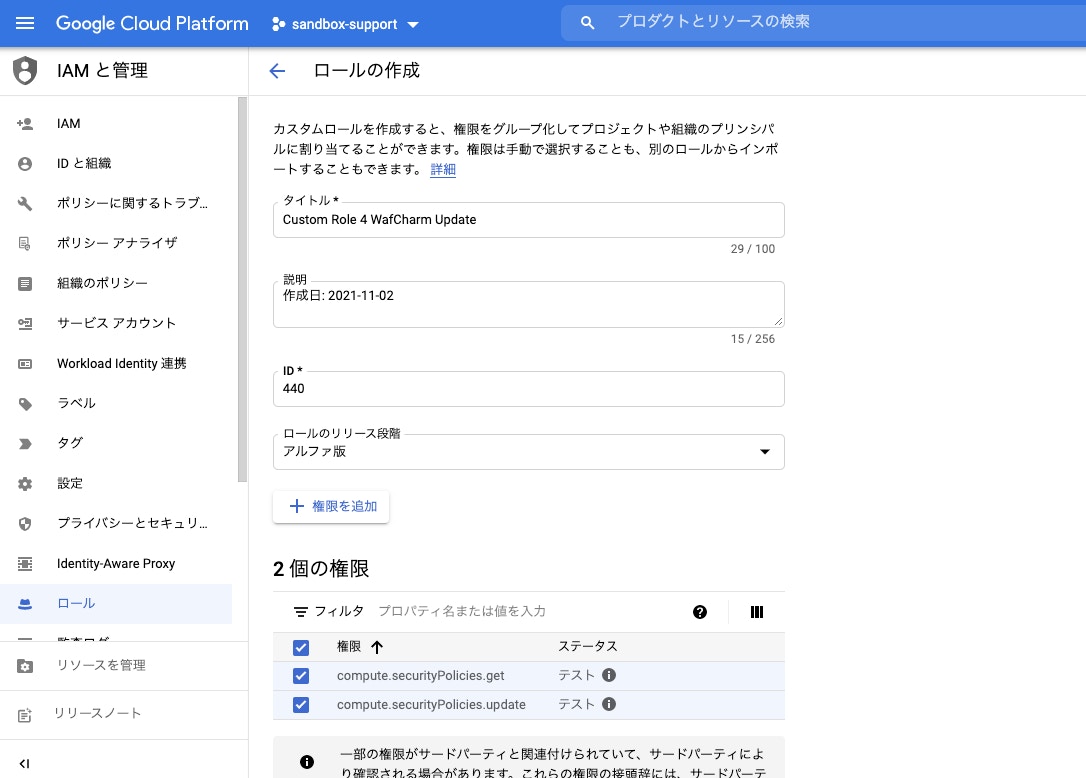1086x778 pixels.
Task: Open the 詳細 link in the description
Action: click(443, 170)
